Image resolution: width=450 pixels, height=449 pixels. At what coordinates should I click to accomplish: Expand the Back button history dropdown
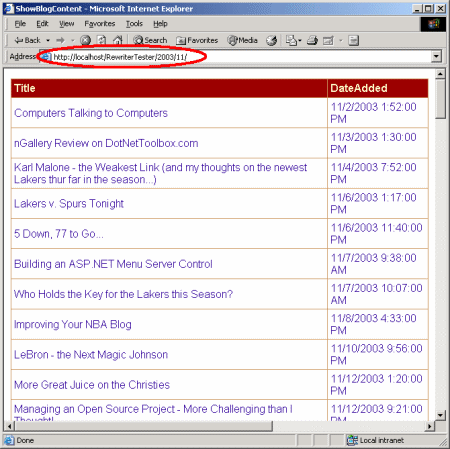click(48, 40)
